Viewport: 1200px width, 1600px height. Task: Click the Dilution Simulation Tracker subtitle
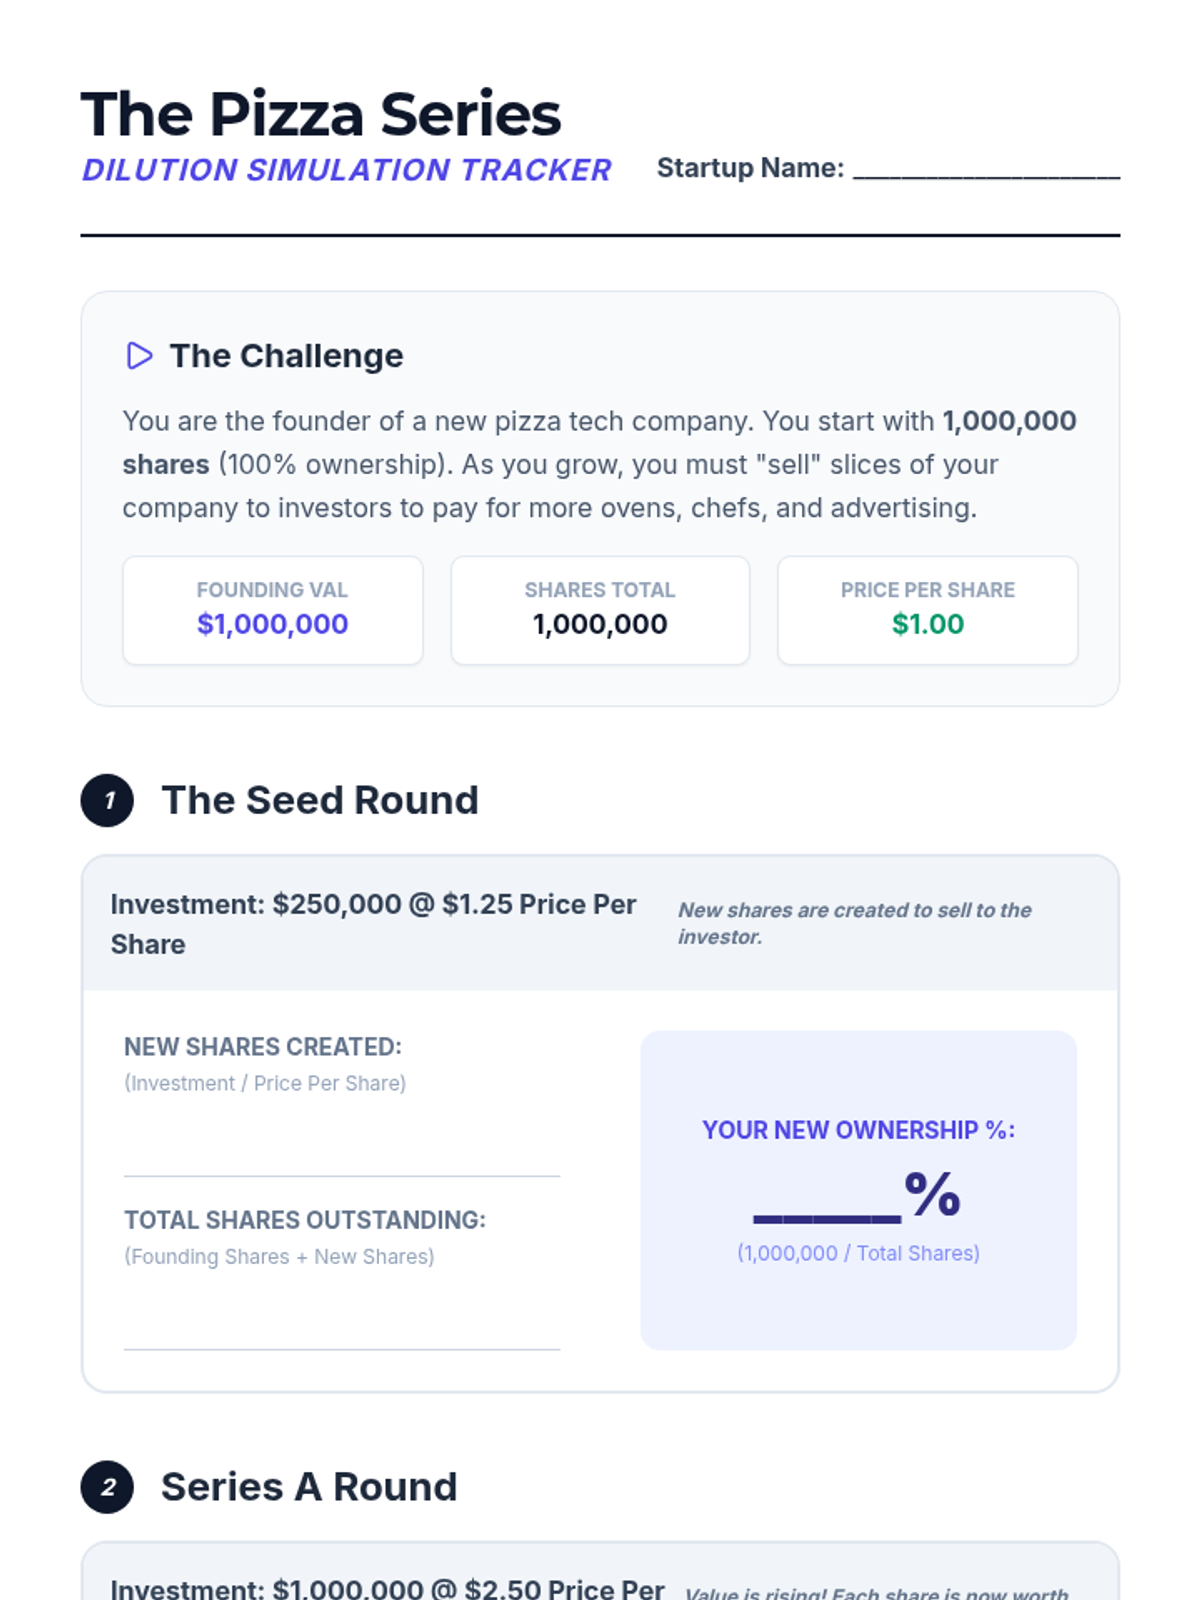tap(346, 170)
